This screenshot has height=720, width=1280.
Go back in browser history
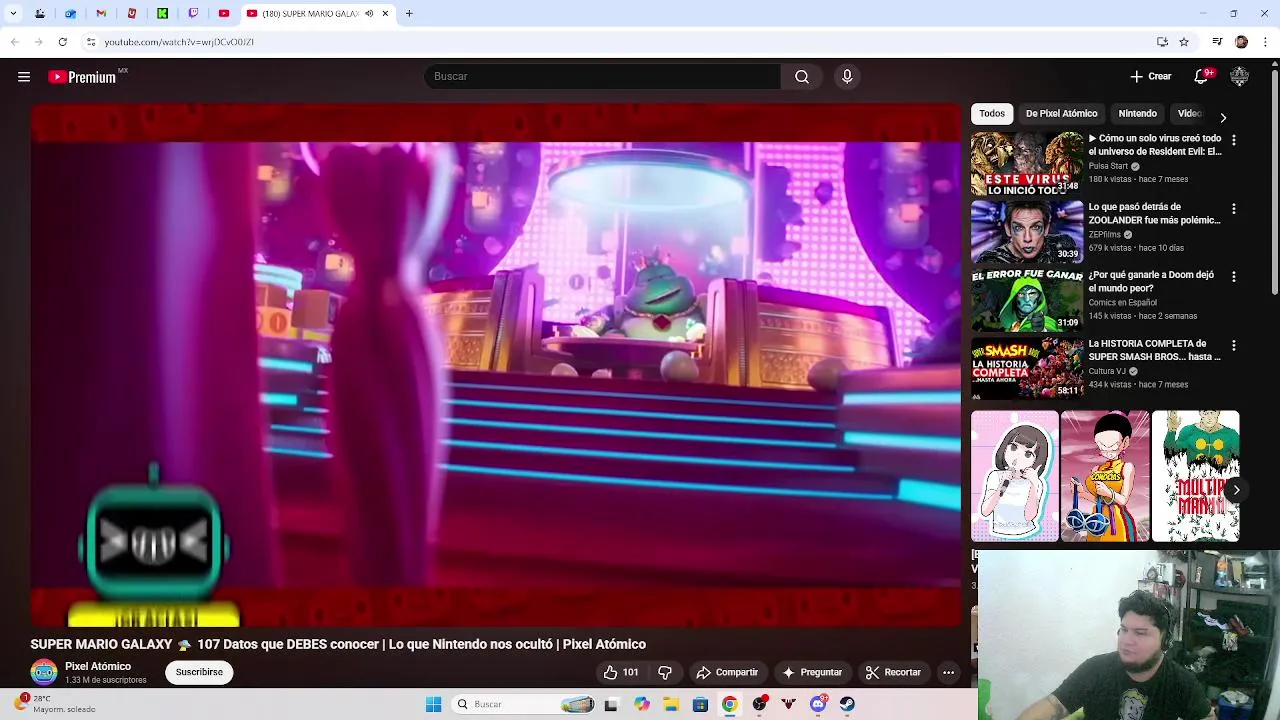[x=14, y=42]
